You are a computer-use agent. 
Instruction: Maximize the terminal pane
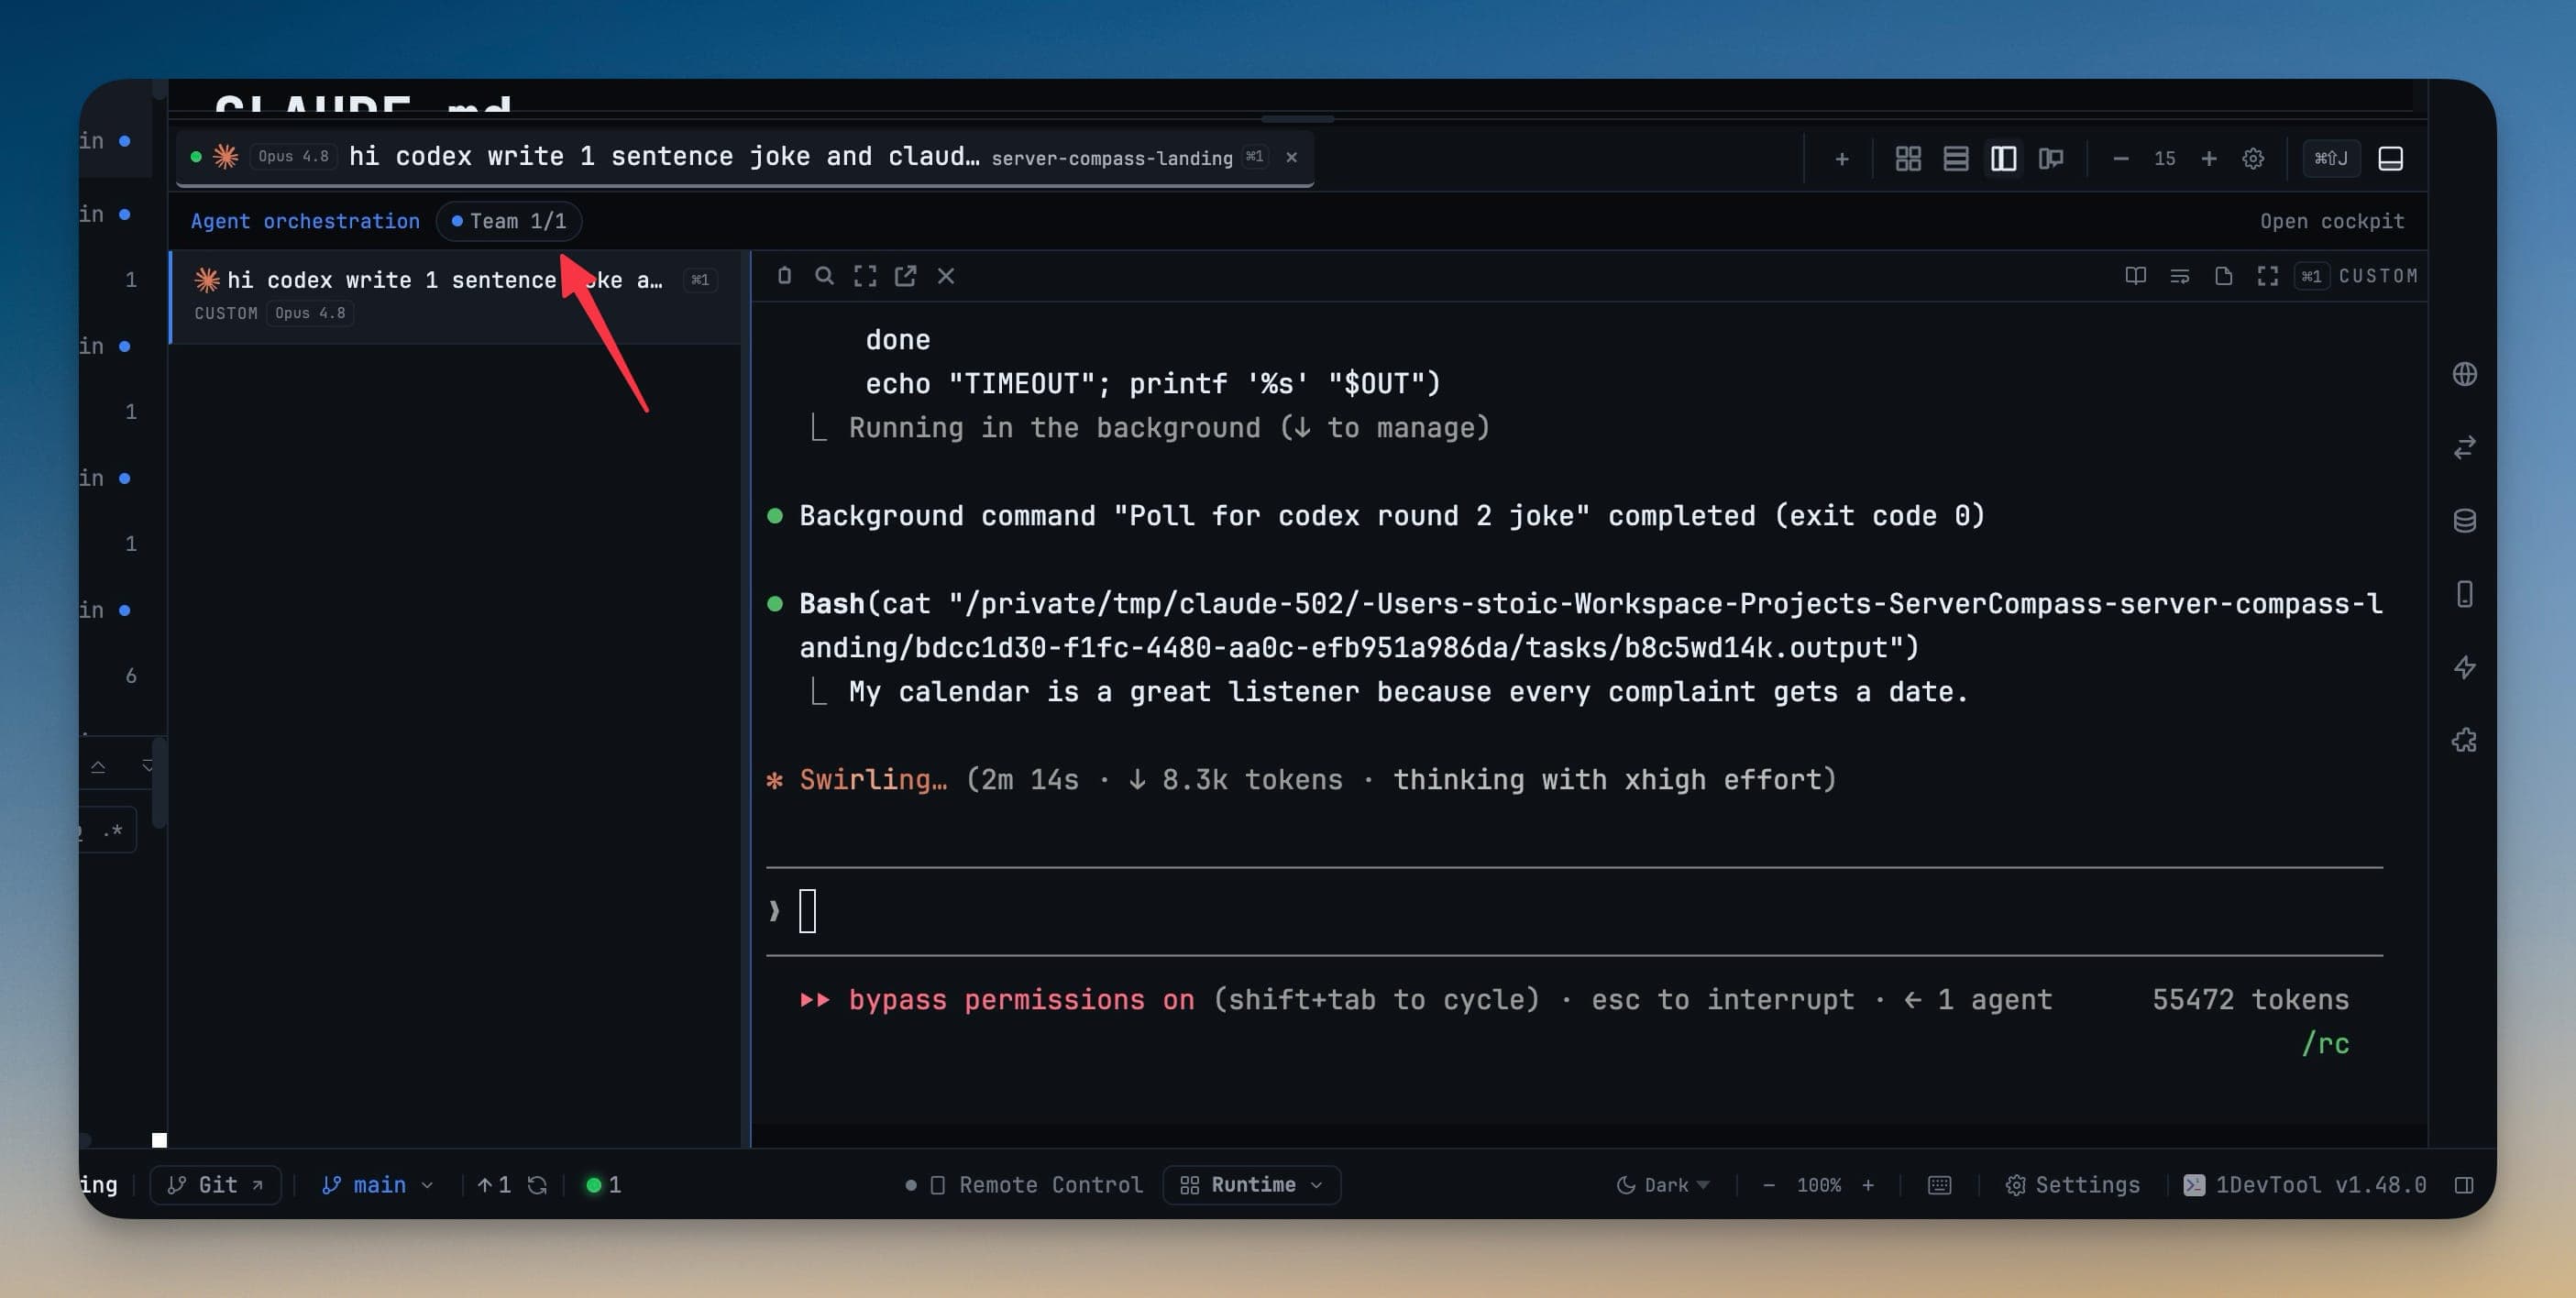865,276
